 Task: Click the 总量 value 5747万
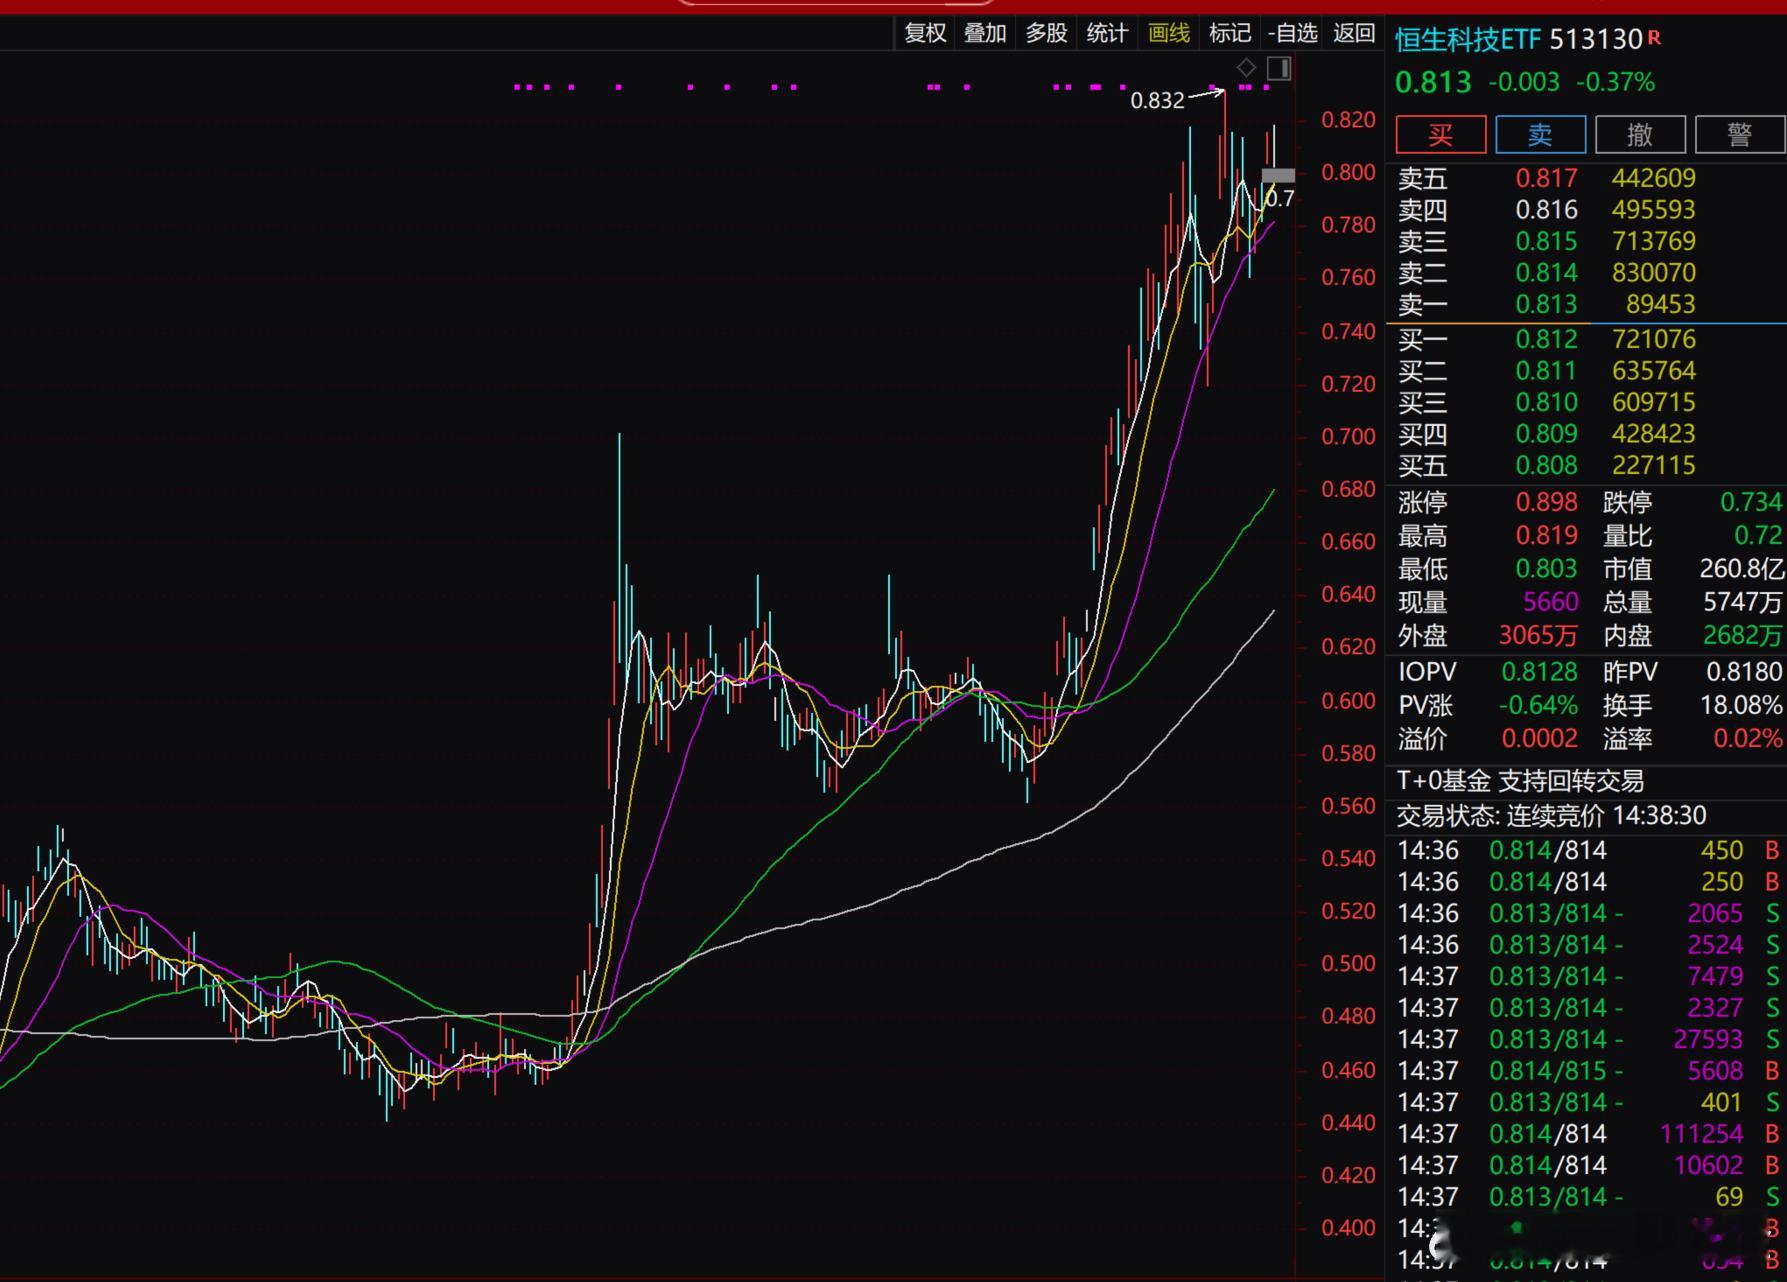point(1743,602)
